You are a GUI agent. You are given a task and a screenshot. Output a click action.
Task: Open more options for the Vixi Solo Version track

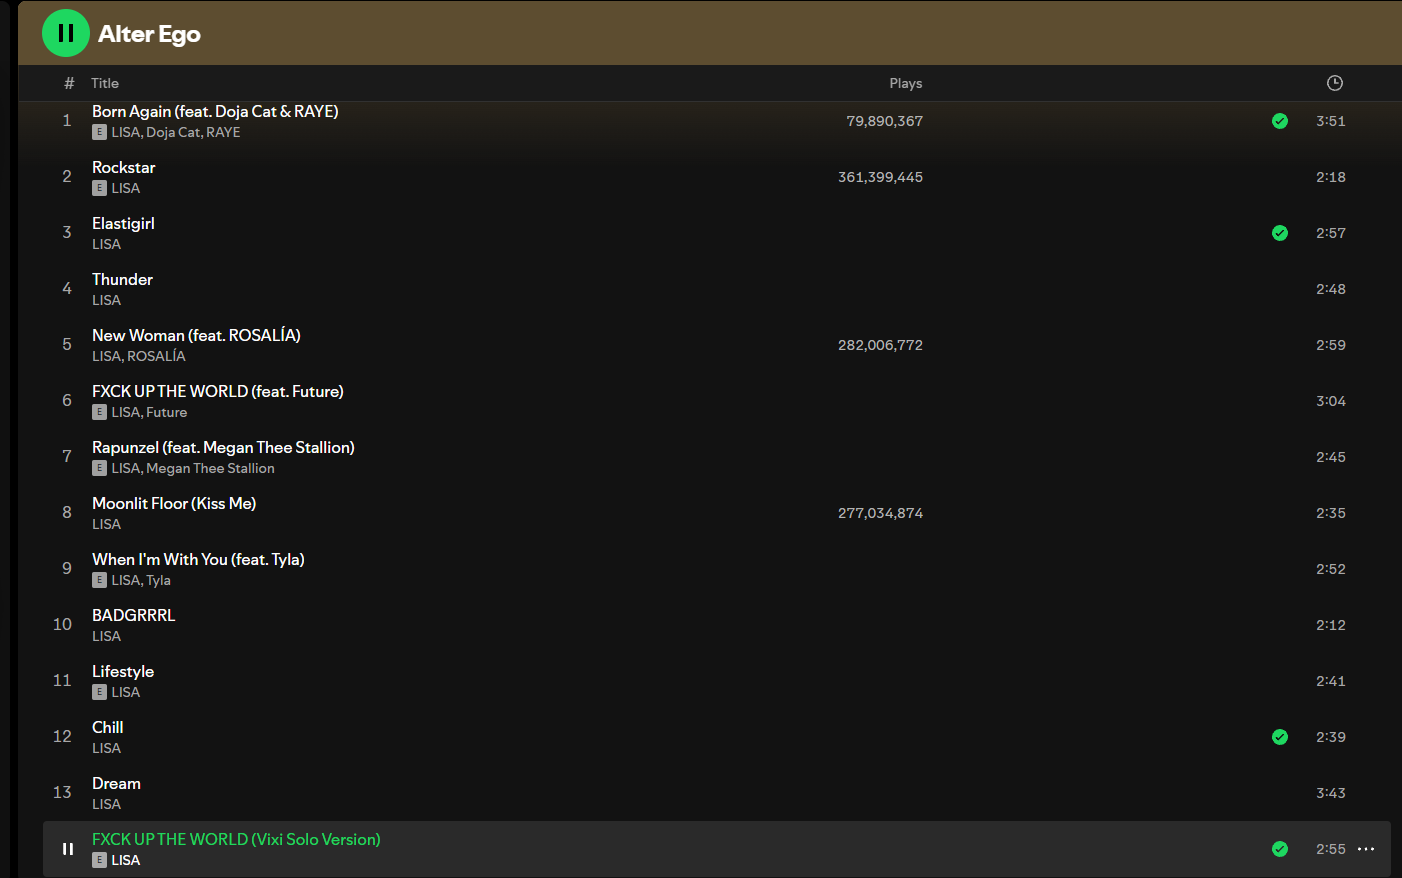coord(1366,849)
